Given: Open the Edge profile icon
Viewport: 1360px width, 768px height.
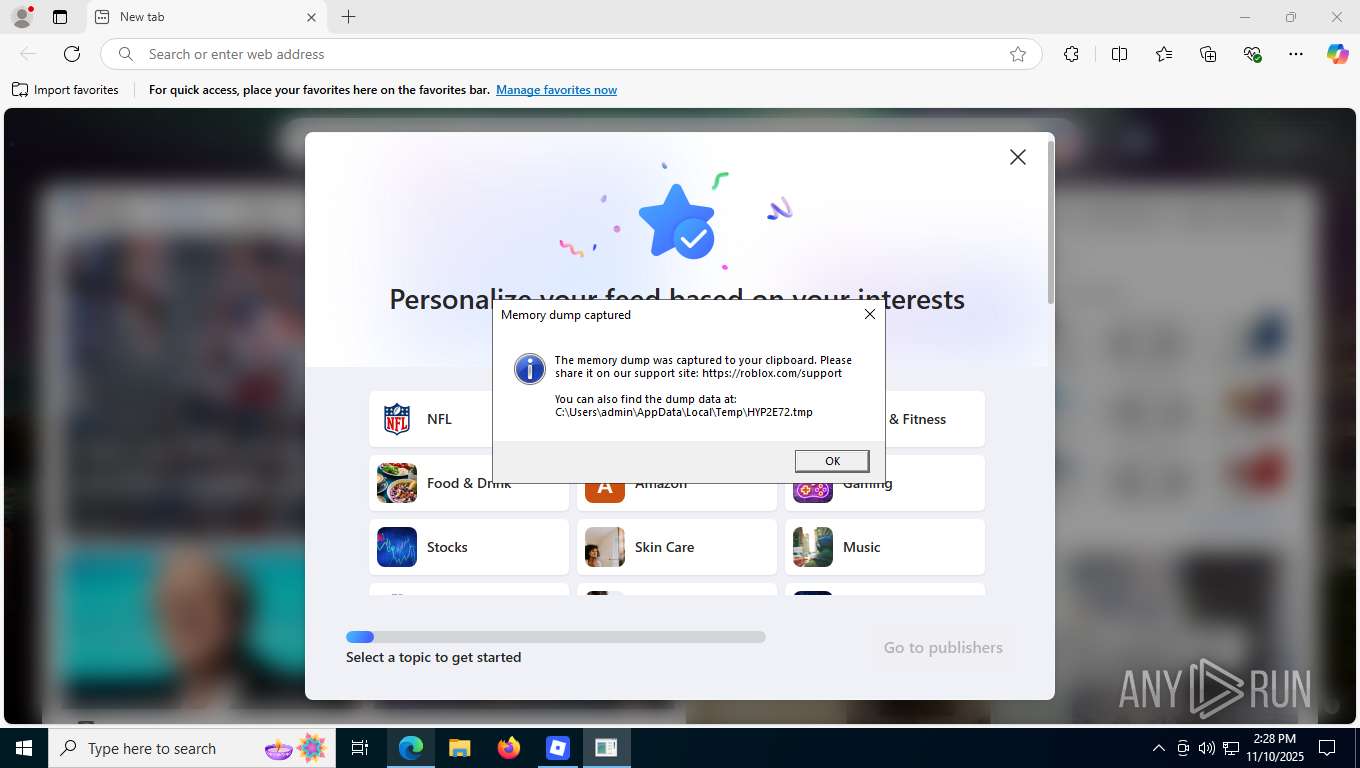Looking at the screenshot, I should point(21,17).
